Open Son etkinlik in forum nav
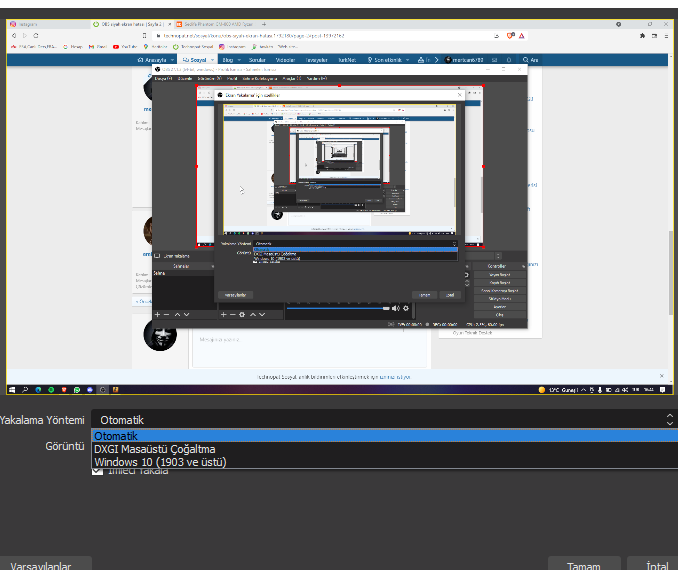Image resolution: width=678 pixels, height=570 pixels. 385,60
